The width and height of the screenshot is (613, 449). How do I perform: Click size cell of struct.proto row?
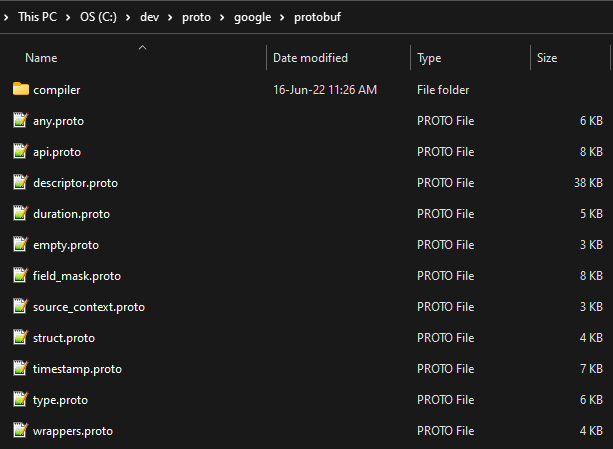click(591, 338)
